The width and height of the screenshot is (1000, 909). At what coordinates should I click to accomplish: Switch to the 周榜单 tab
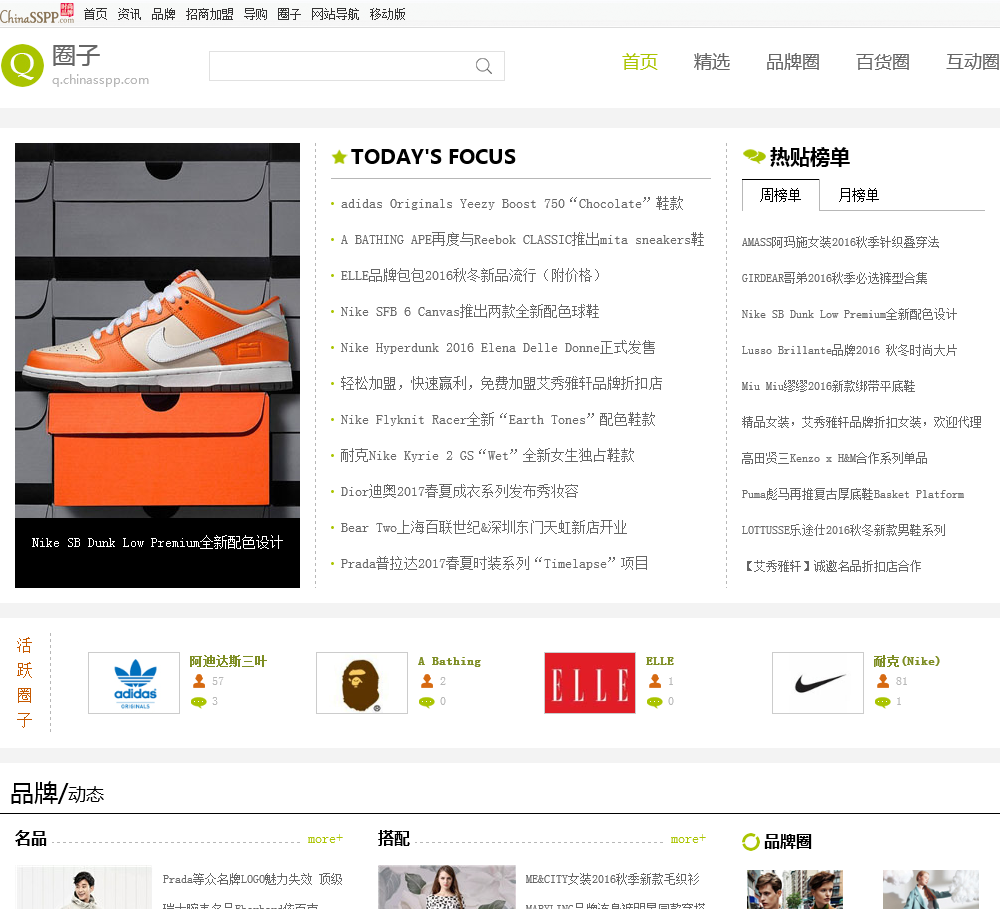click(x=781, y=195)
